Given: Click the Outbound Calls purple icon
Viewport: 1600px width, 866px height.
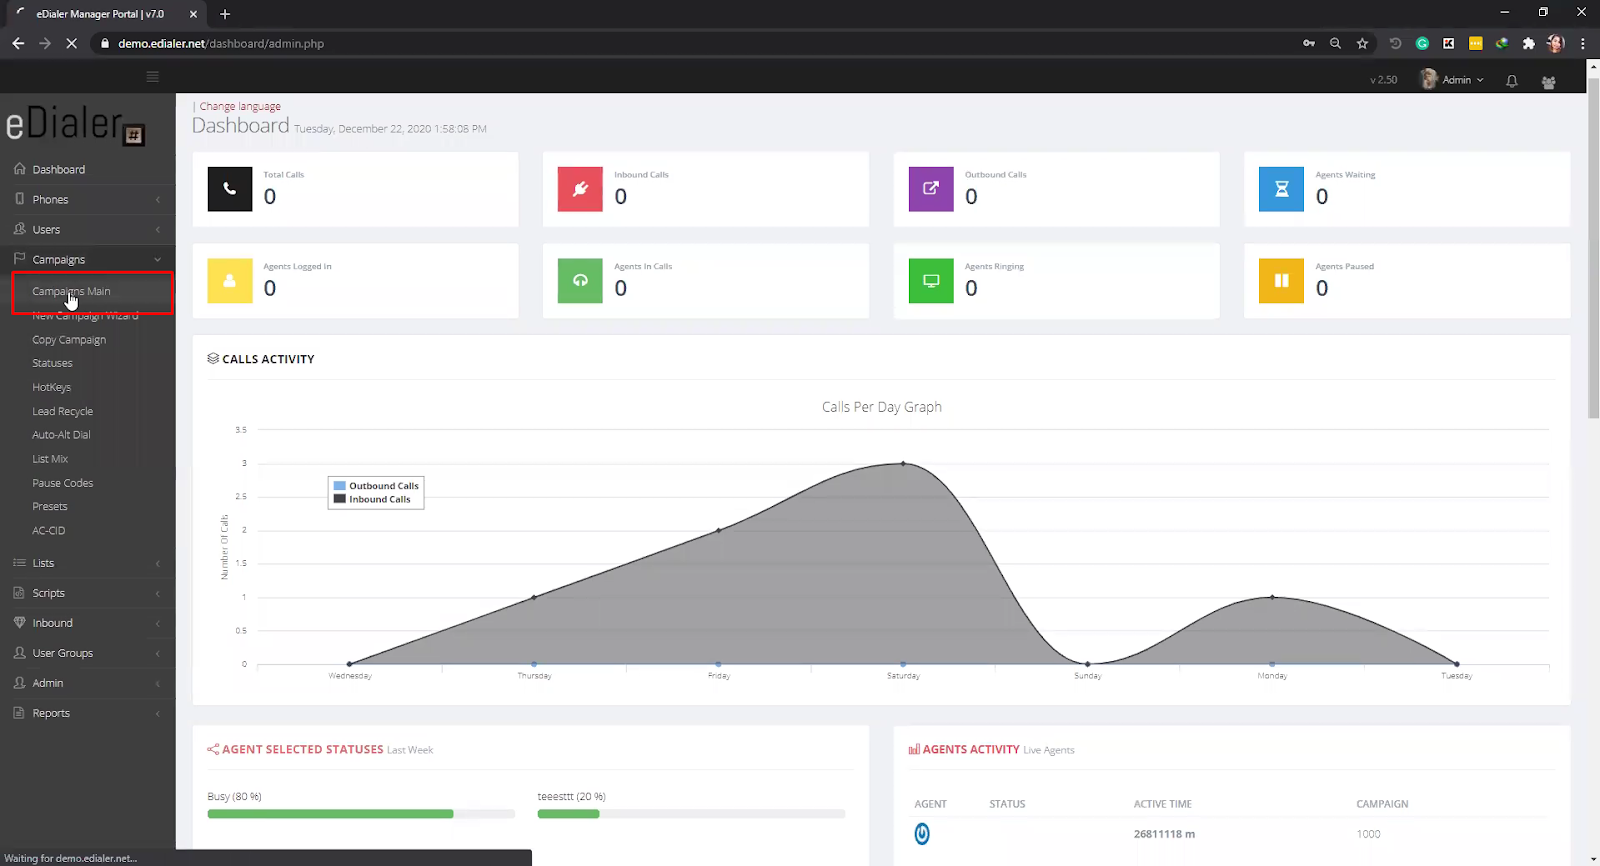Looking at the screenshot, I should pos(931,189).
